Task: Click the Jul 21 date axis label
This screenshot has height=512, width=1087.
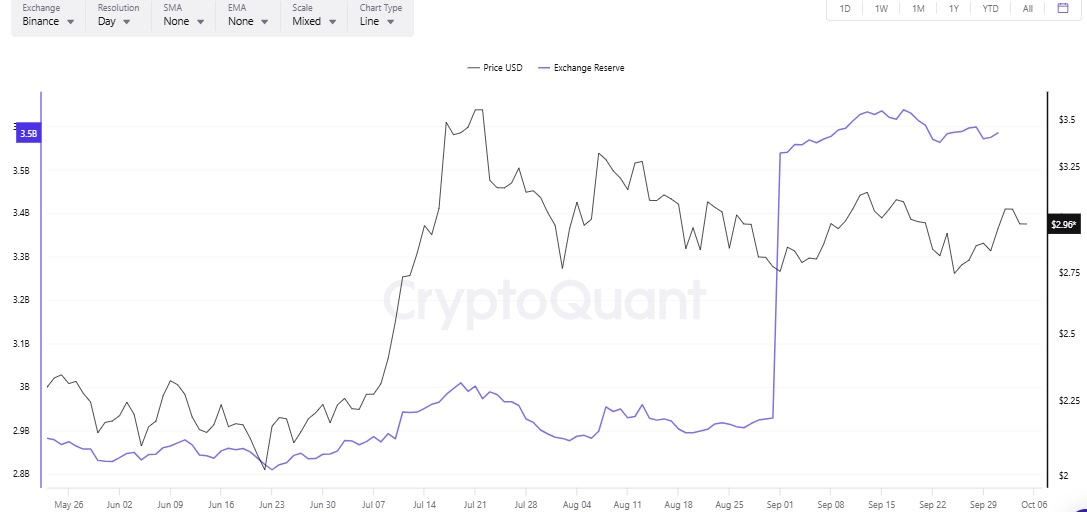Action: tap(474, 504)
